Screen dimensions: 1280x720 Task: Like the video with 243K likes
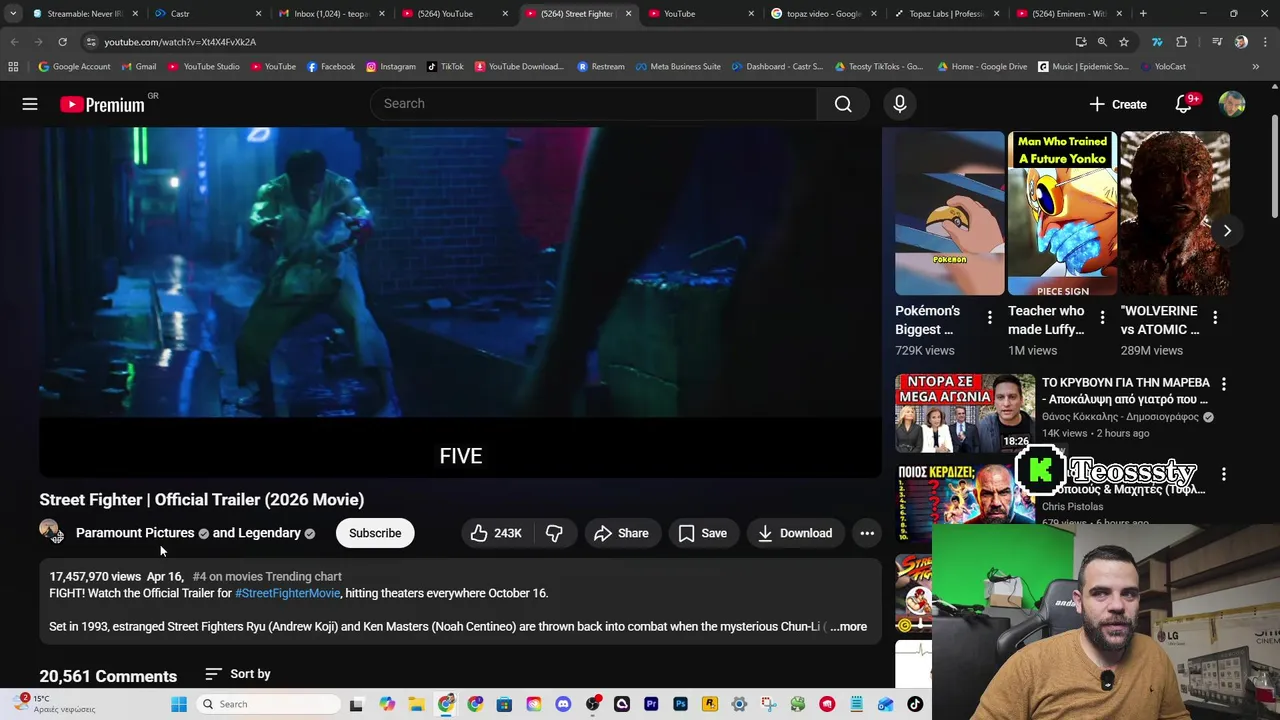tap(496, 533)
